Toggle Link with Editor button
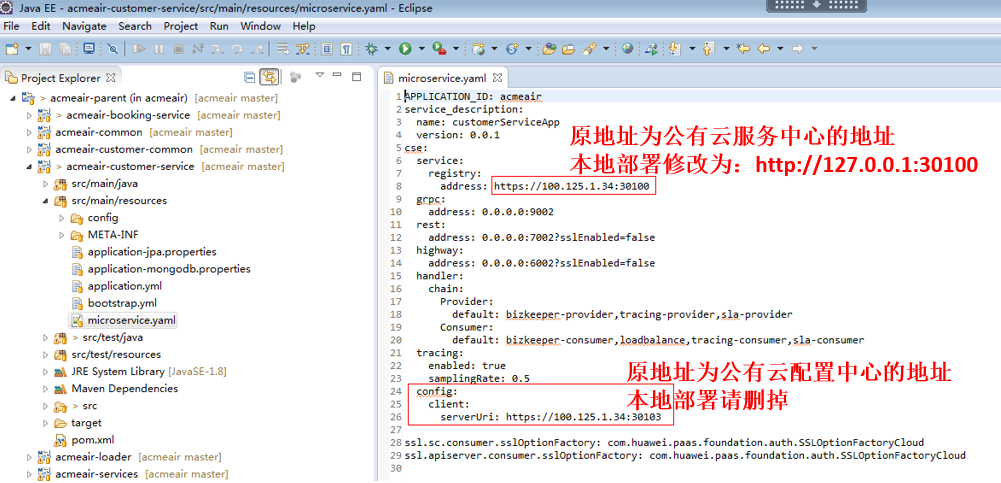 pos(269,77)
